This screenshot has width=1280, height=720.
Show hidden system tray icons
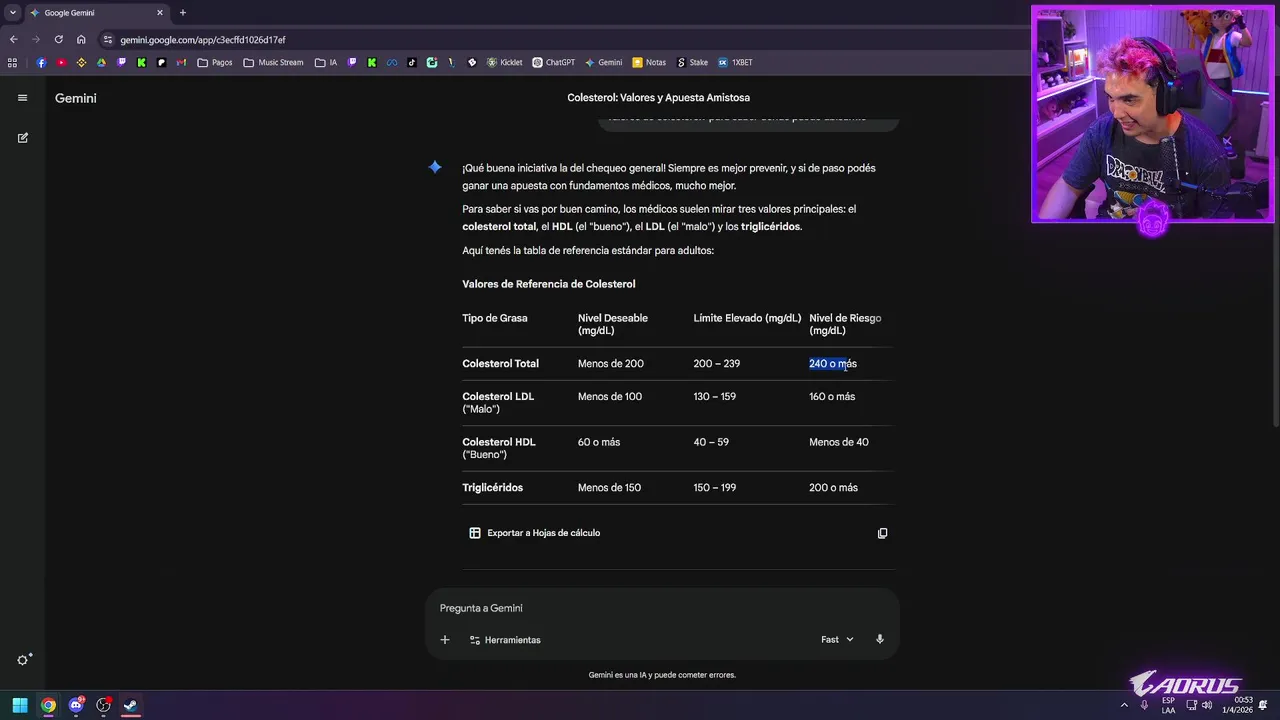tap(1124, 705)
